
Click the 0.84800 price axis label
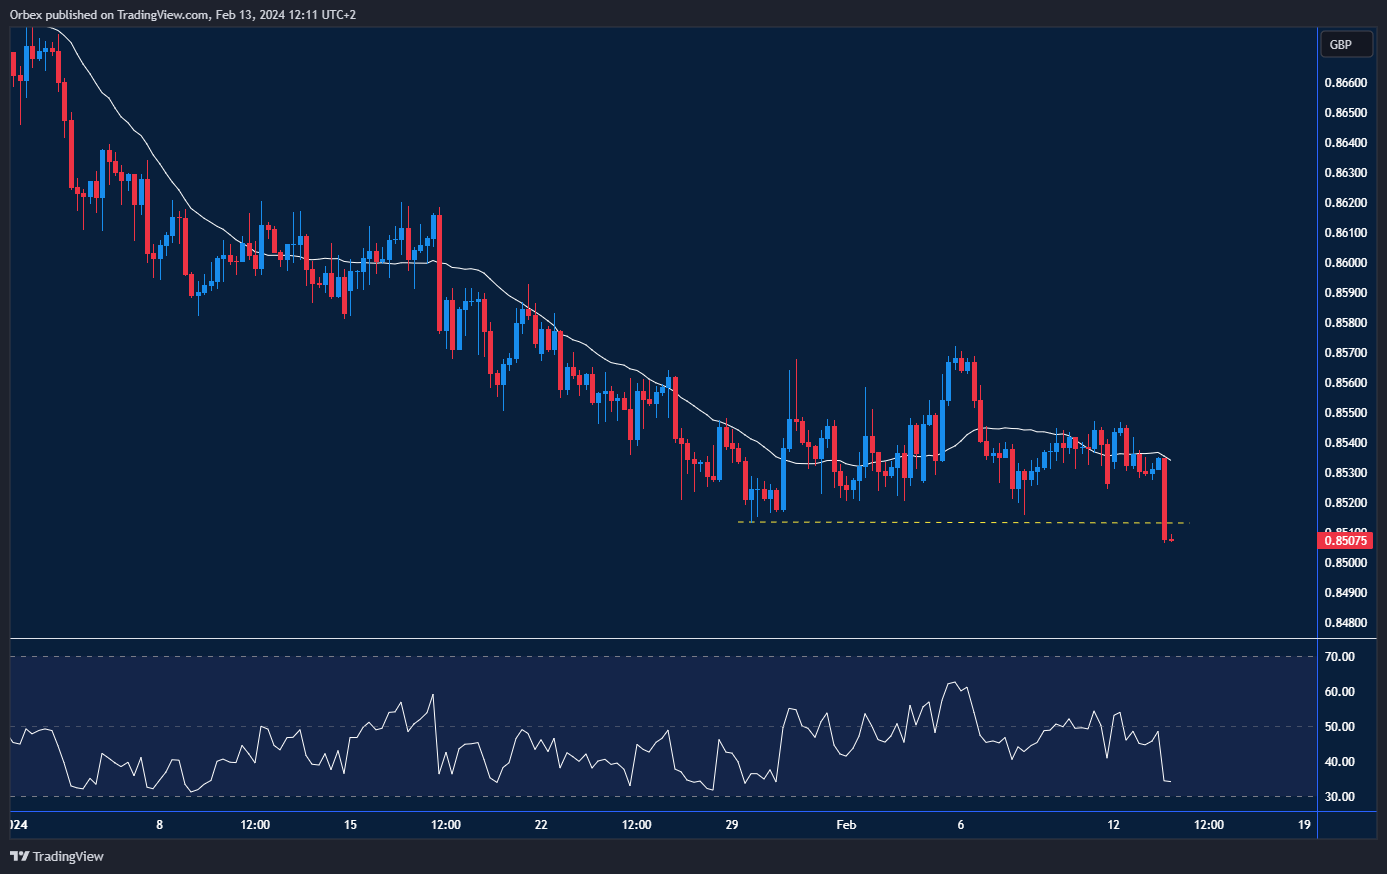1345,623
